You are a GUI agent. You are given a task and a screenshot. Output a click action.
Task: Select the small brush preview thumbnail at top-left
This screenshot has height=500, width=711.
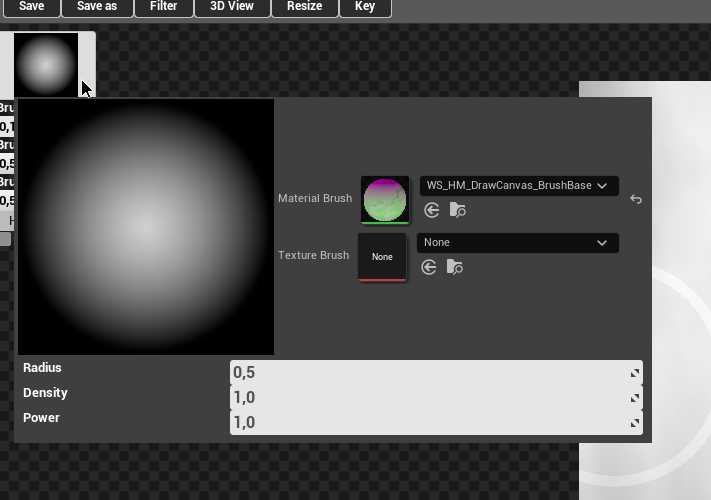pyautogui.click(x=46, y=65)
